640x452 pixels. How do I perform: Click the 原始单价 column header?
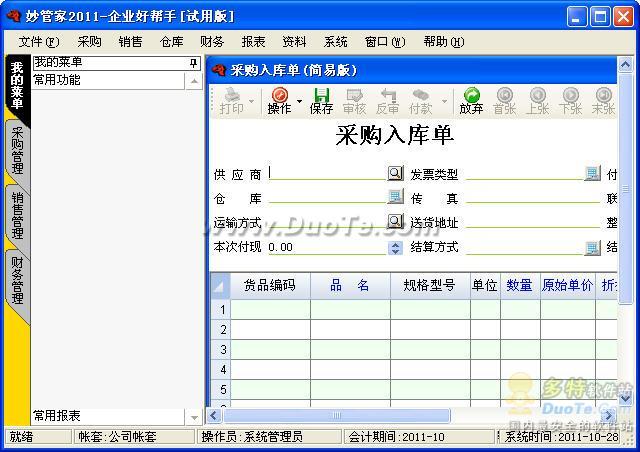click(568, 286)
